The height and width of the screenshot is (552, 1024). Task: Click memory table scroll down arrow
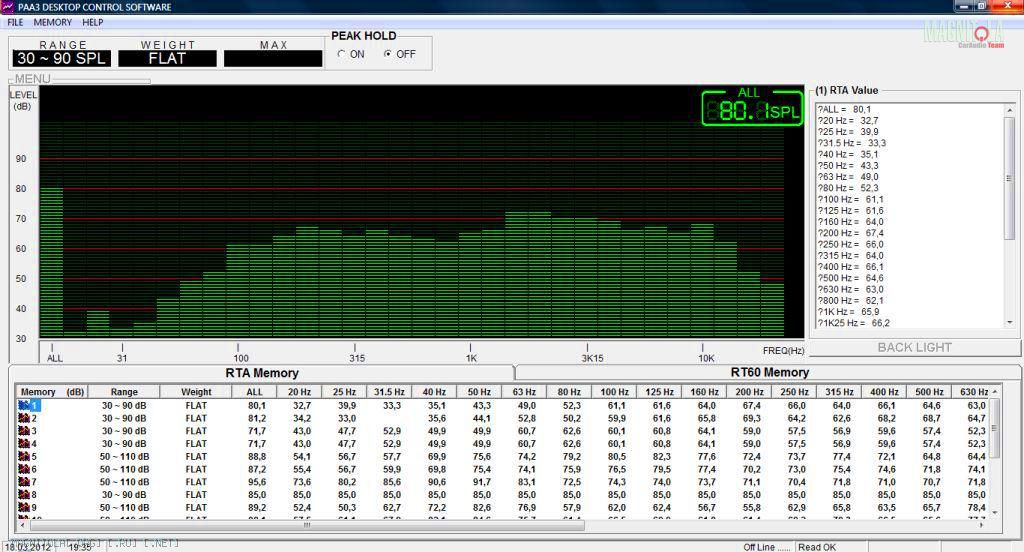[995, 513]
